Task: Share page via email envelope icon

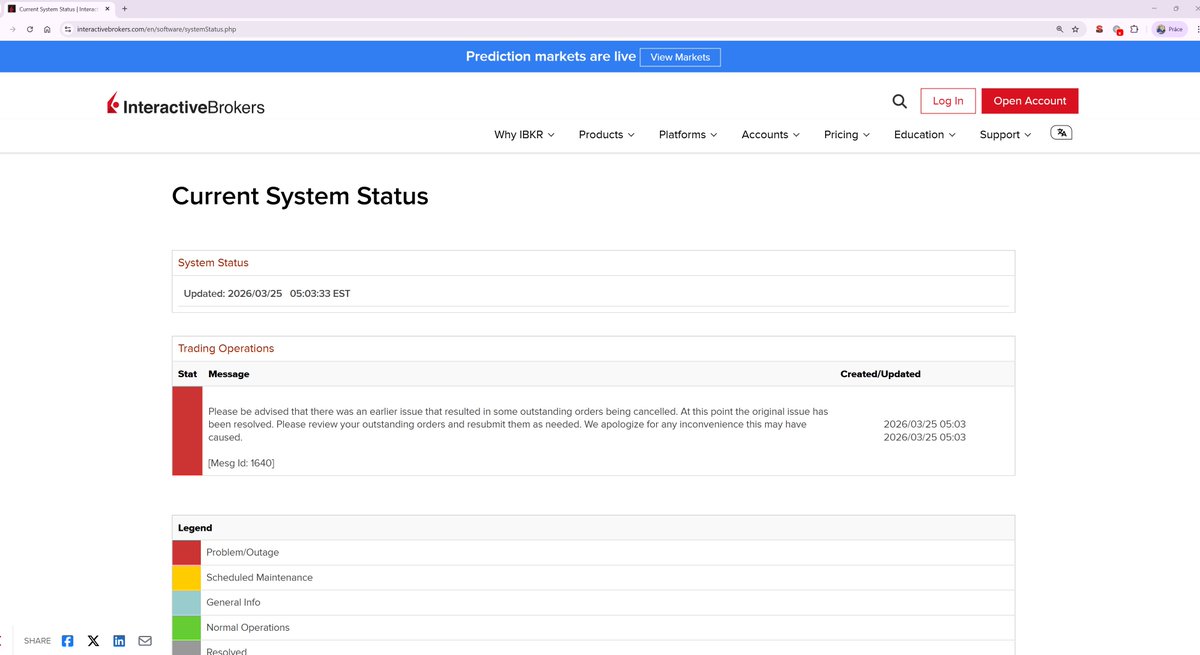Action: [x=145, y=641]
